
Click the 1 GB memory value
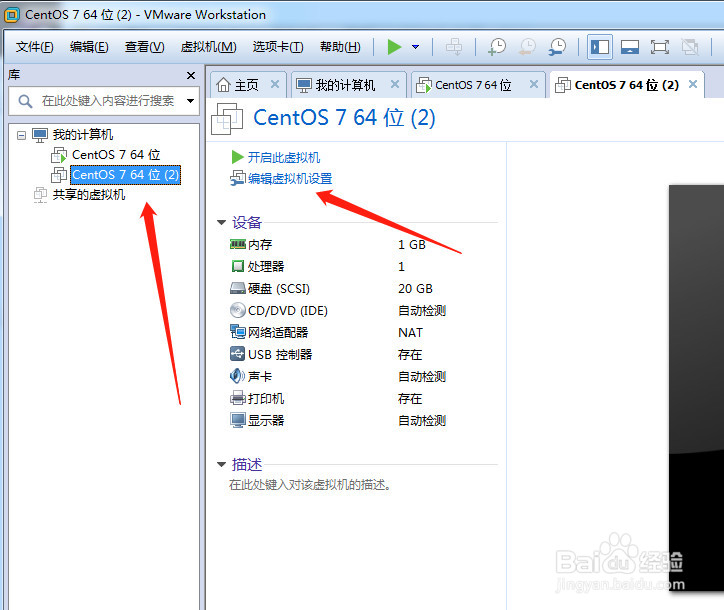[x=412, y=245]
